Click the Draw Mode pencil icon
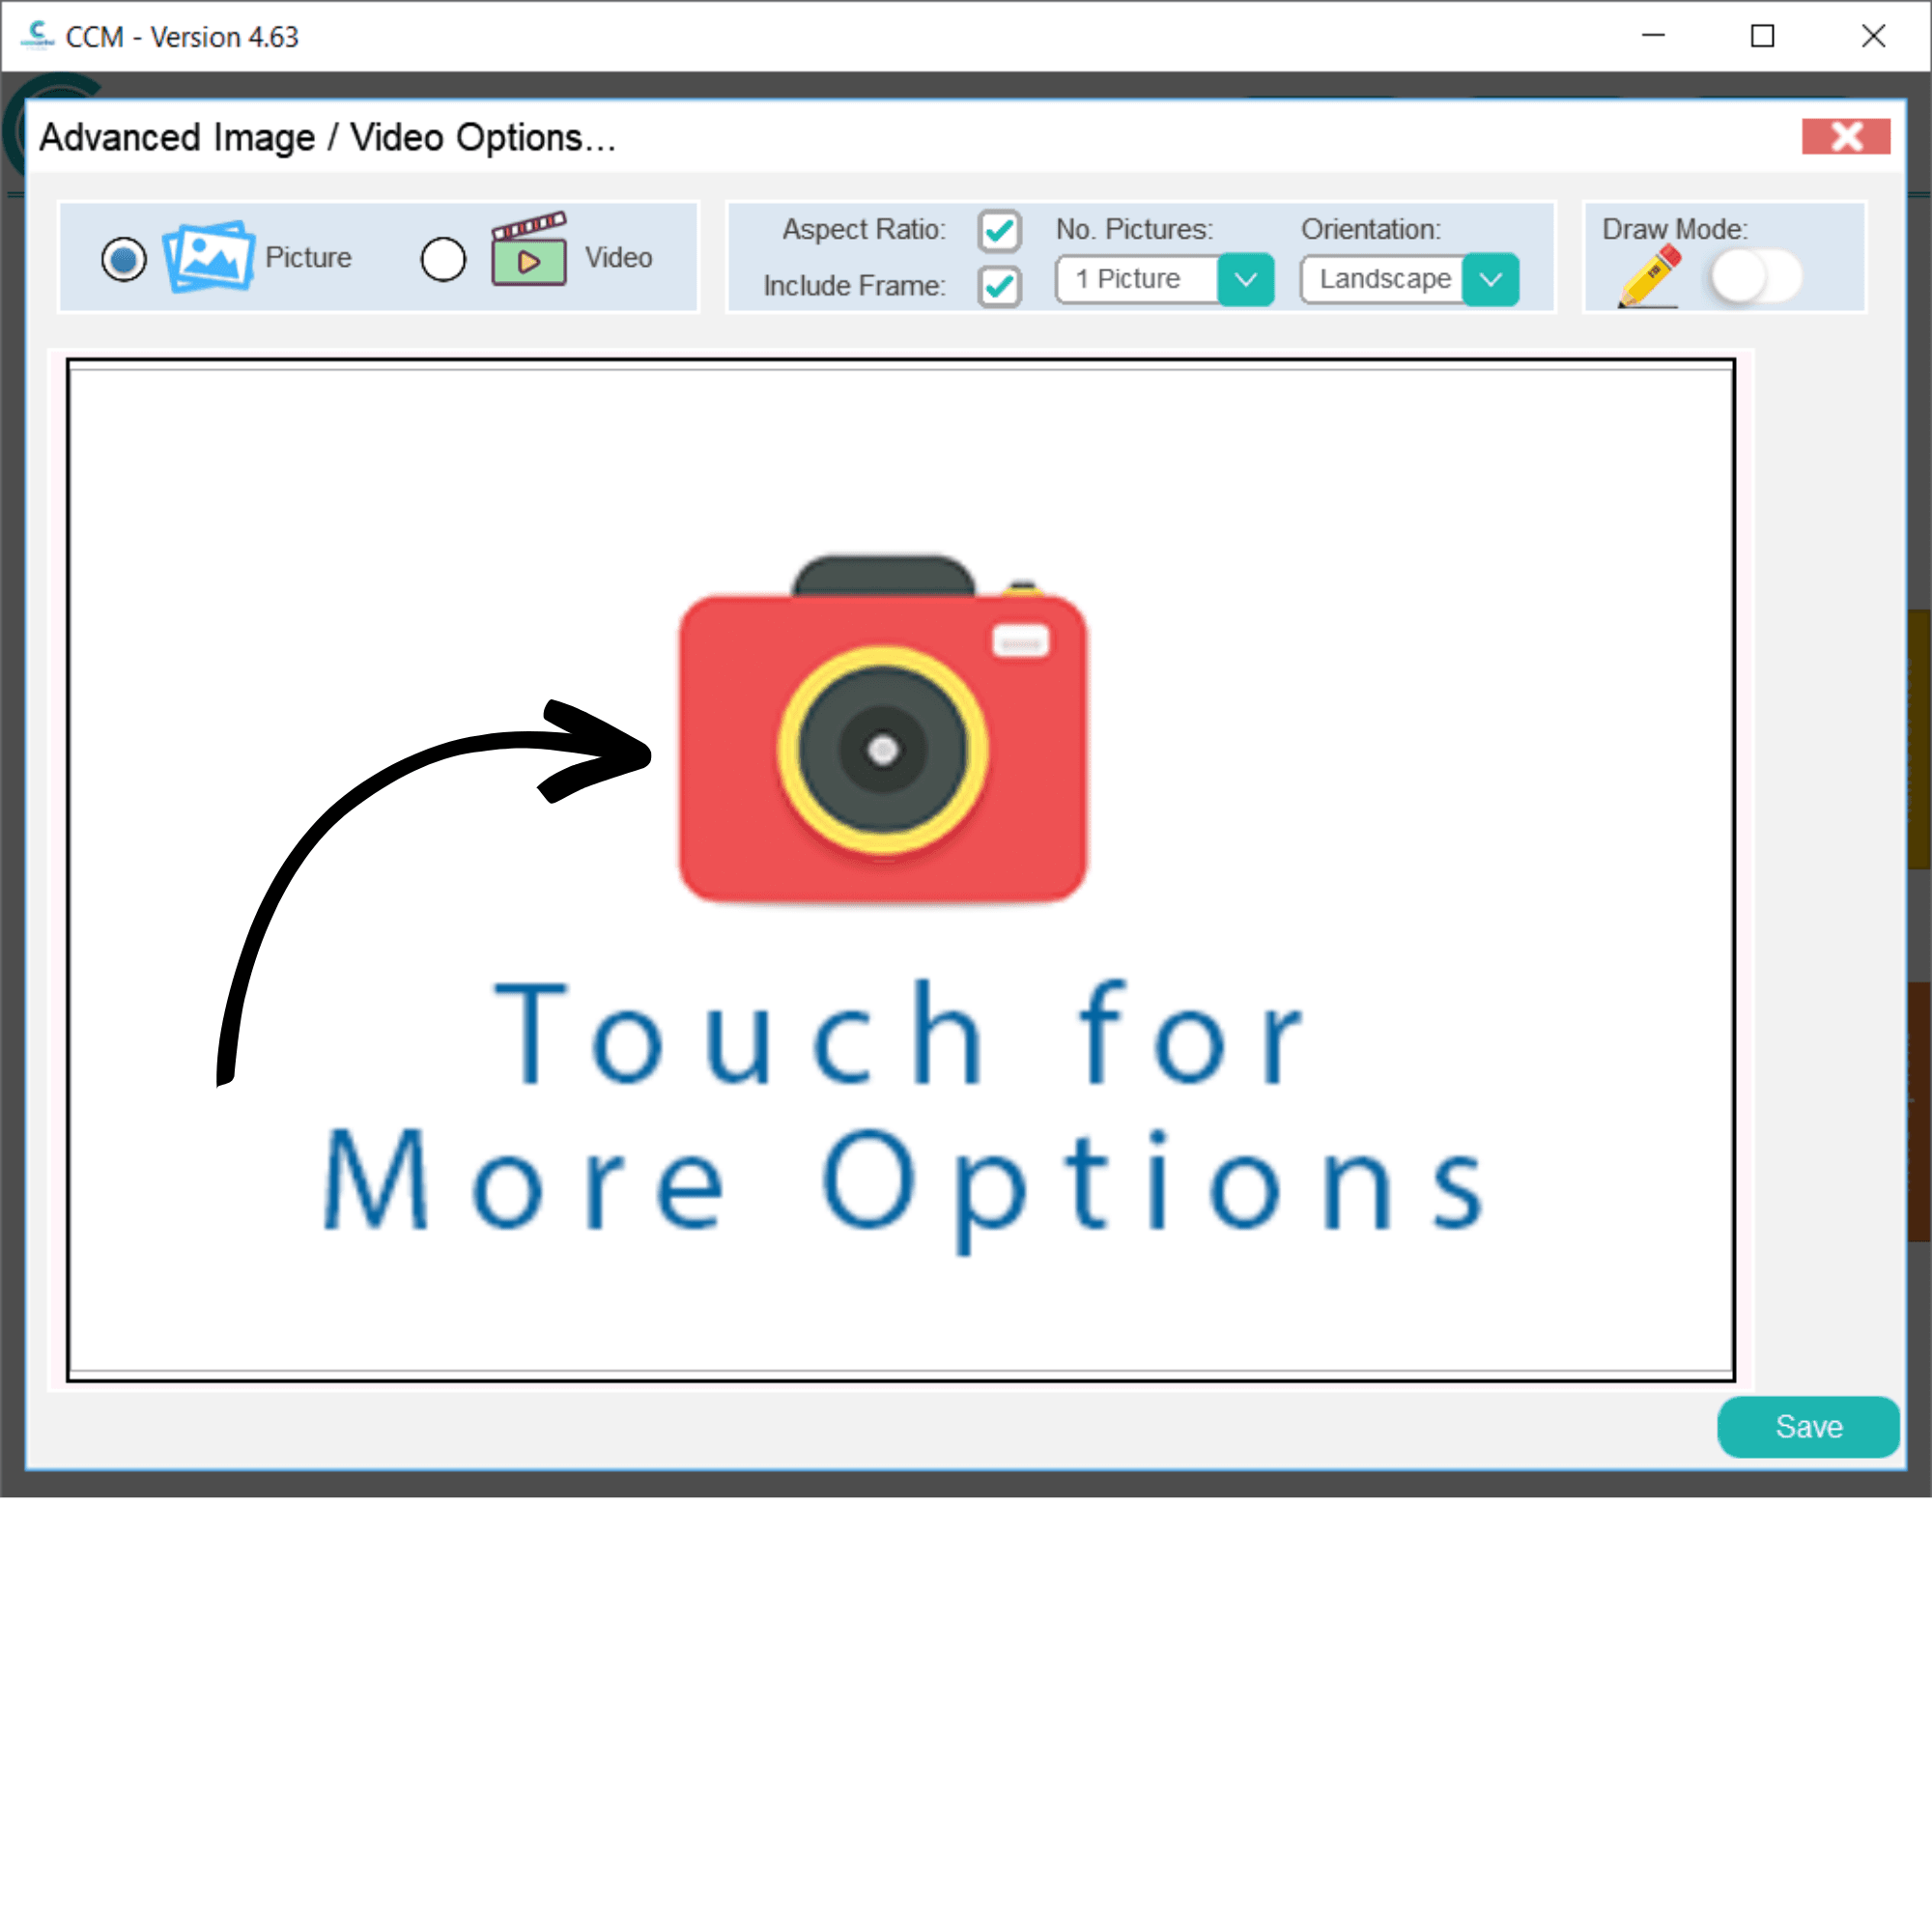Viewport: 1932px width, 1932px height. click(x=1649, y=277)
